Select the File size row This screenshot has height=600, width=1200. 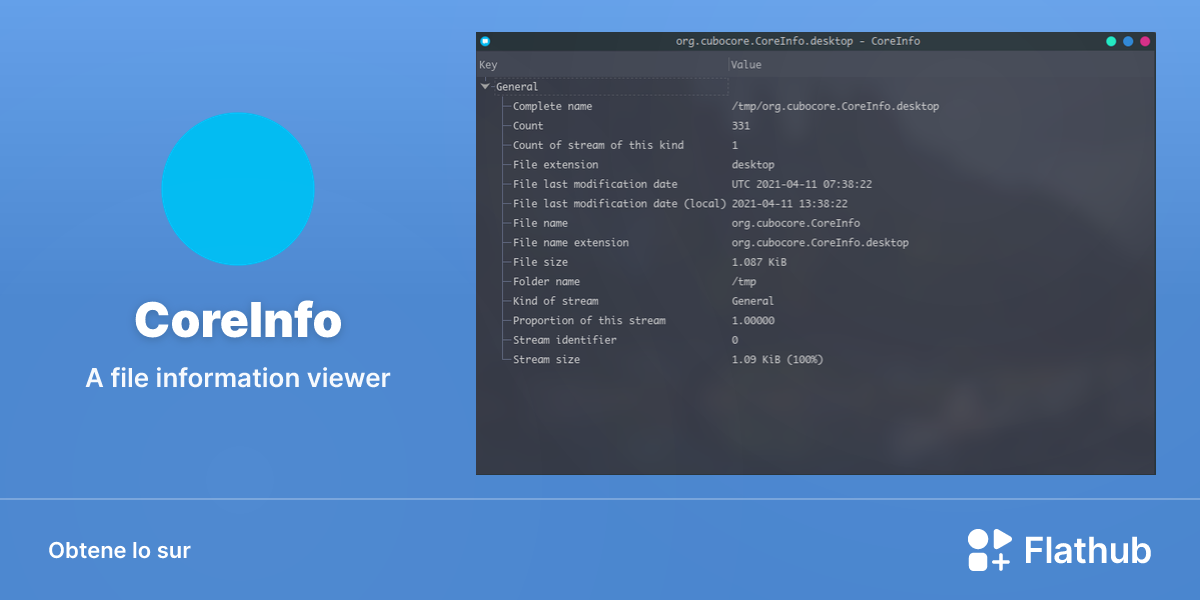[x=816, y=262]
